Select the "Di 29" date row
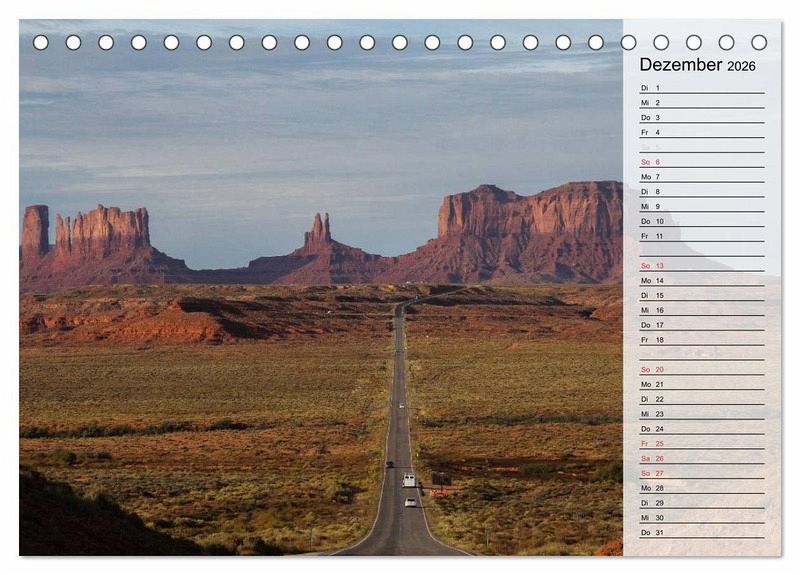 point(702,503)
